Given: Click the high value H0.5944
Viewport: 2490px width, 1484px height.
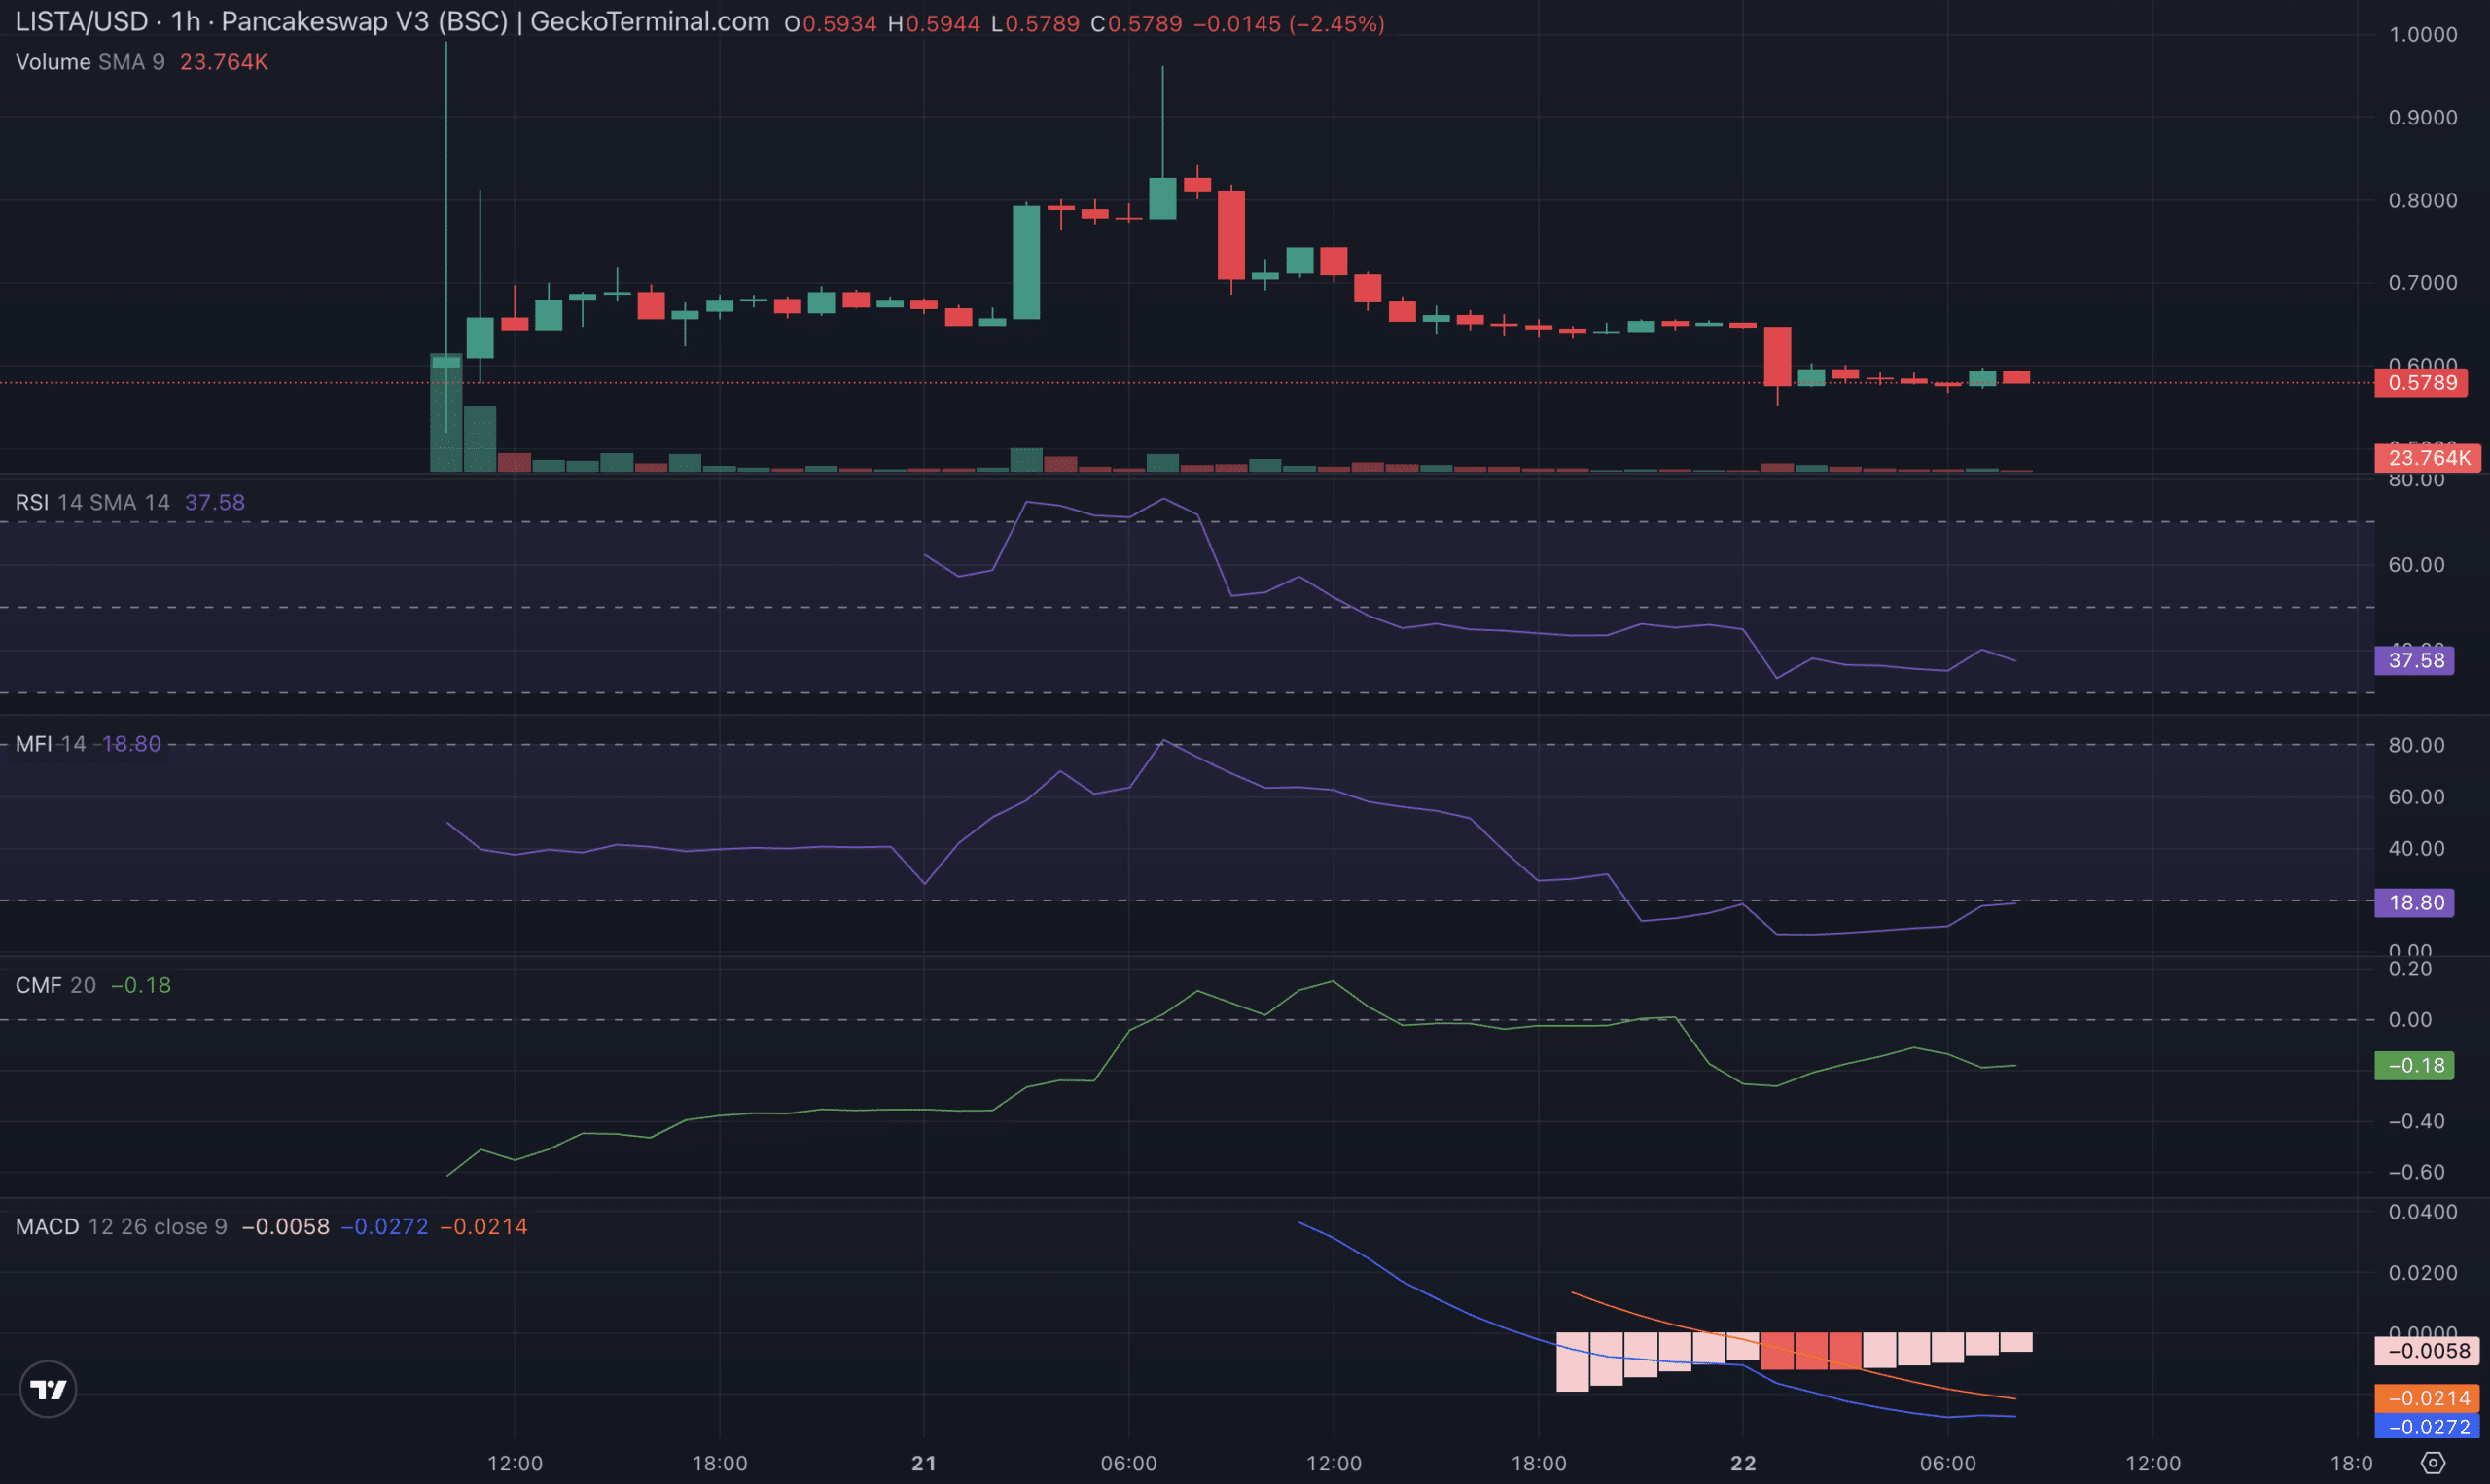Looking at the screenshot, I should [x=933, y=23].
